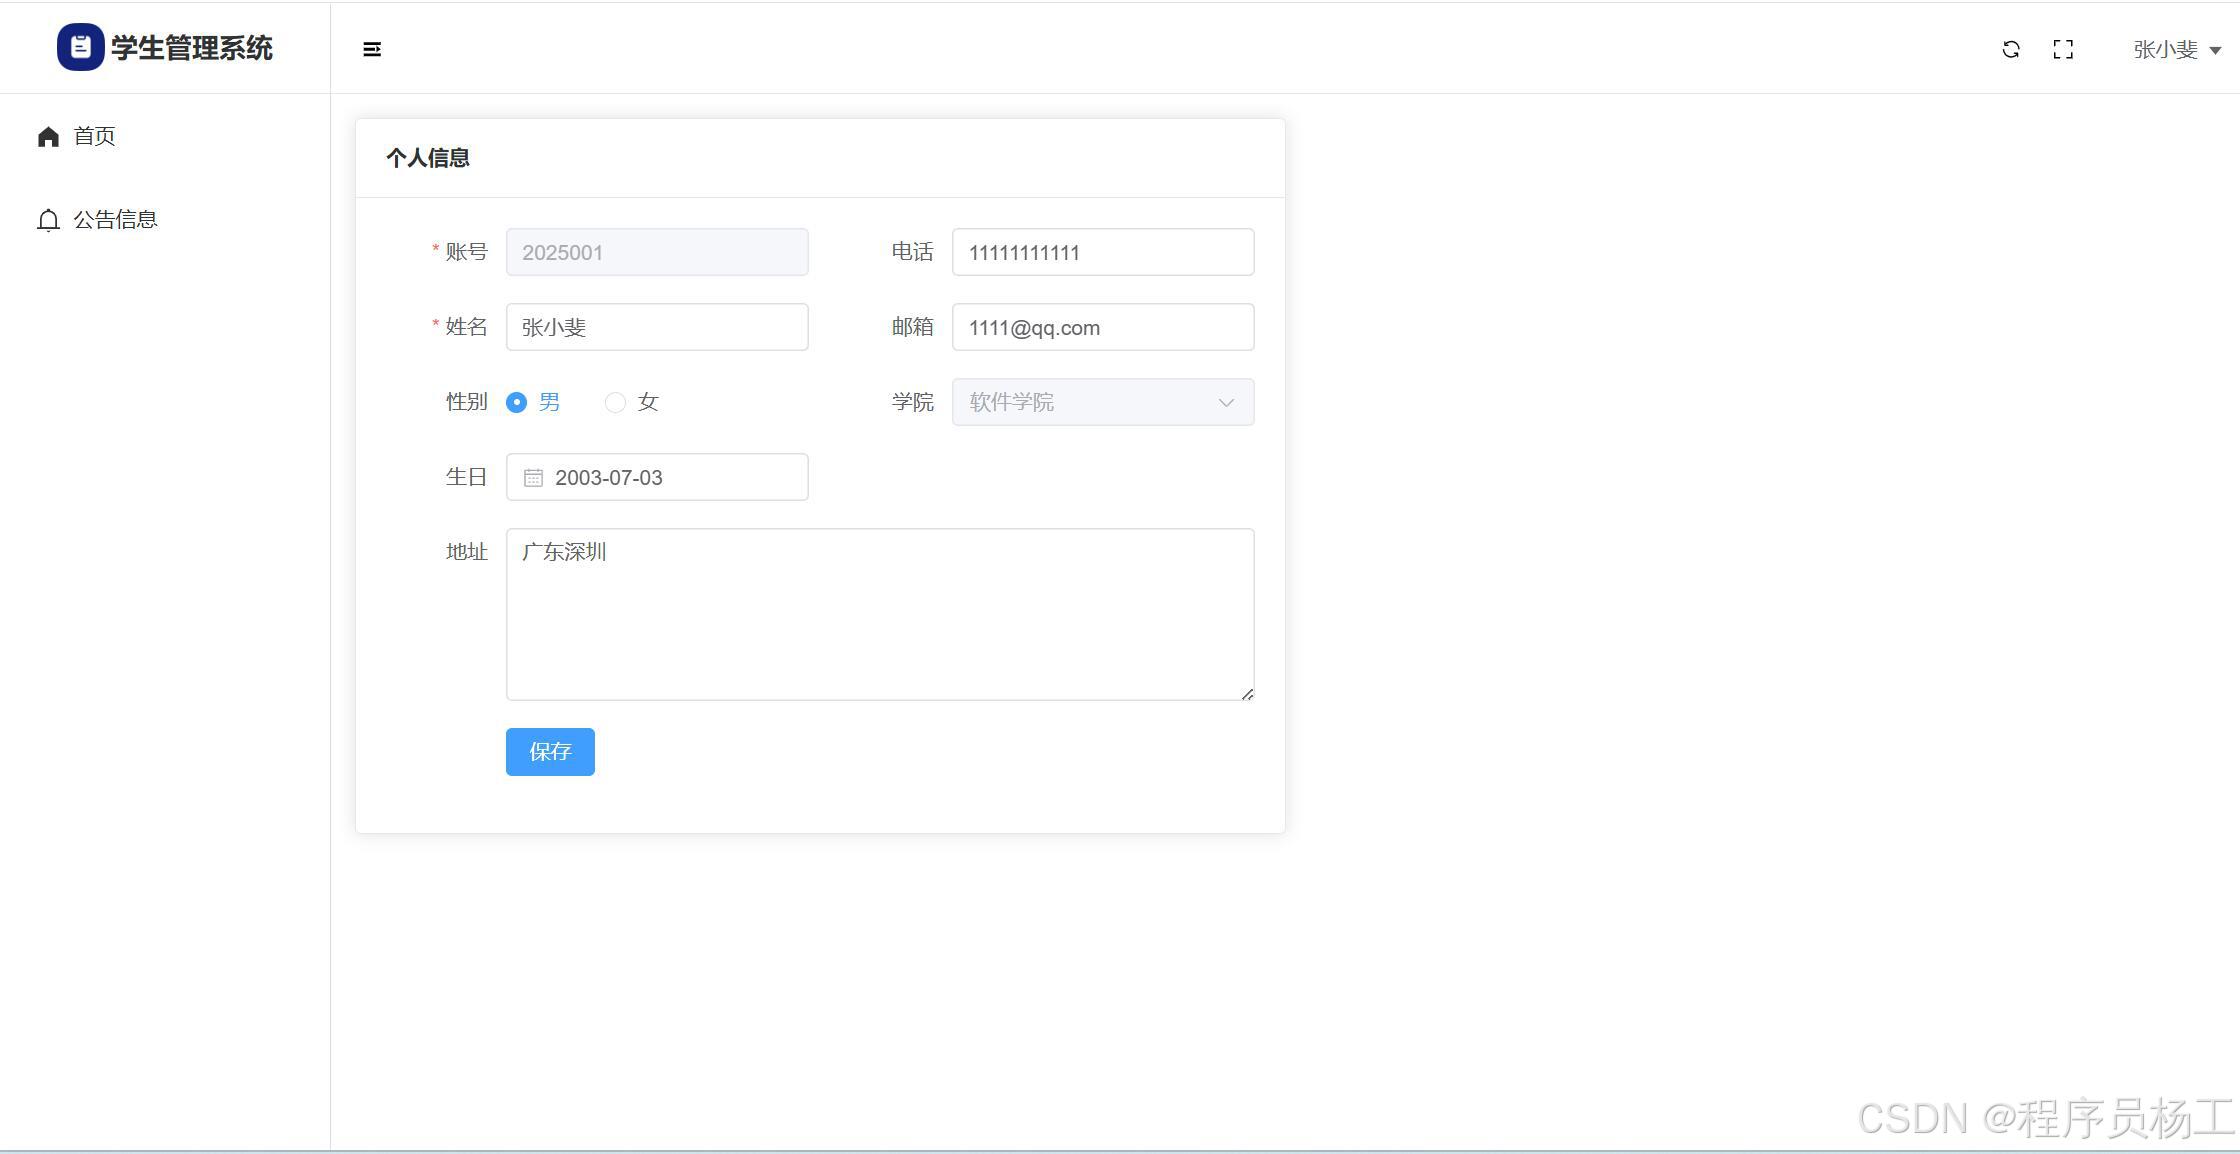Expand the 学院 college dropdown
2240x1154 pixels.
(x=1102, y=402)
